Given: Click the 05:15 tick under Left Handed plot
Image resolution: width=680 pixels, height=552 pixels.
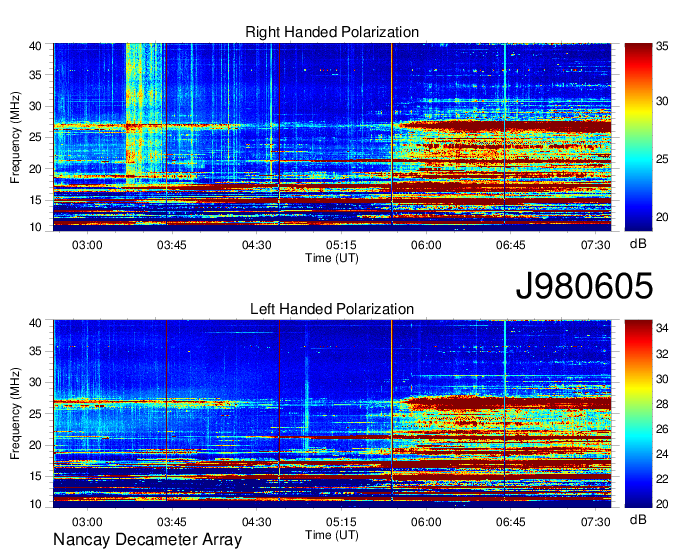Looking at the screenshot, I should click(341, 522).
